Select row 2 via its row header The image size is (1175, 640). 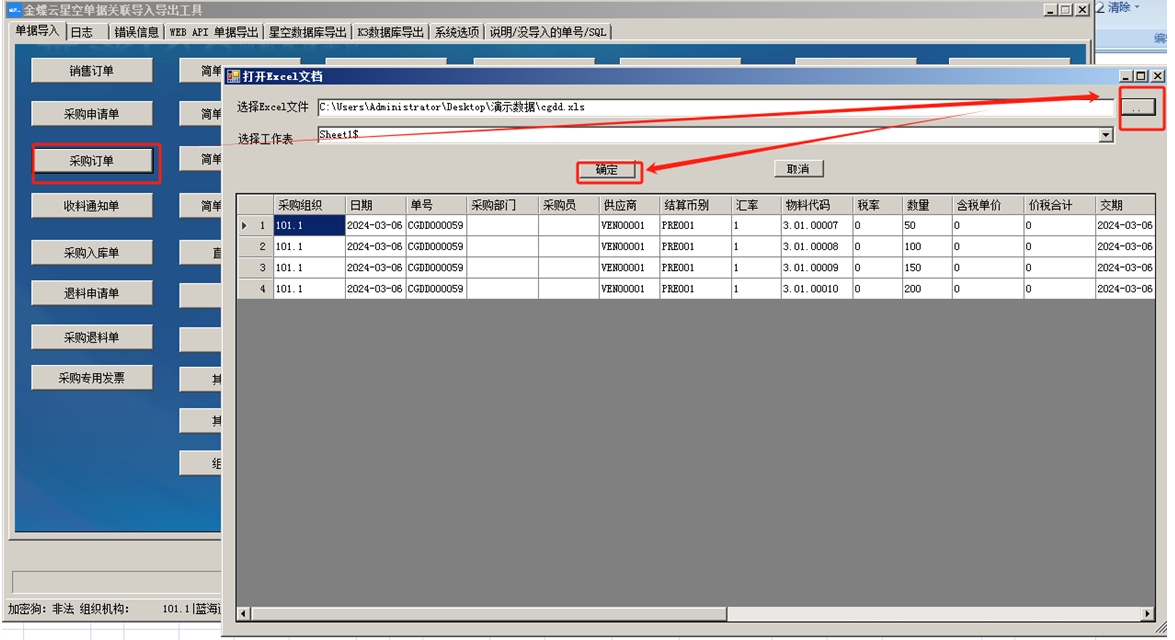click(256, 246)
